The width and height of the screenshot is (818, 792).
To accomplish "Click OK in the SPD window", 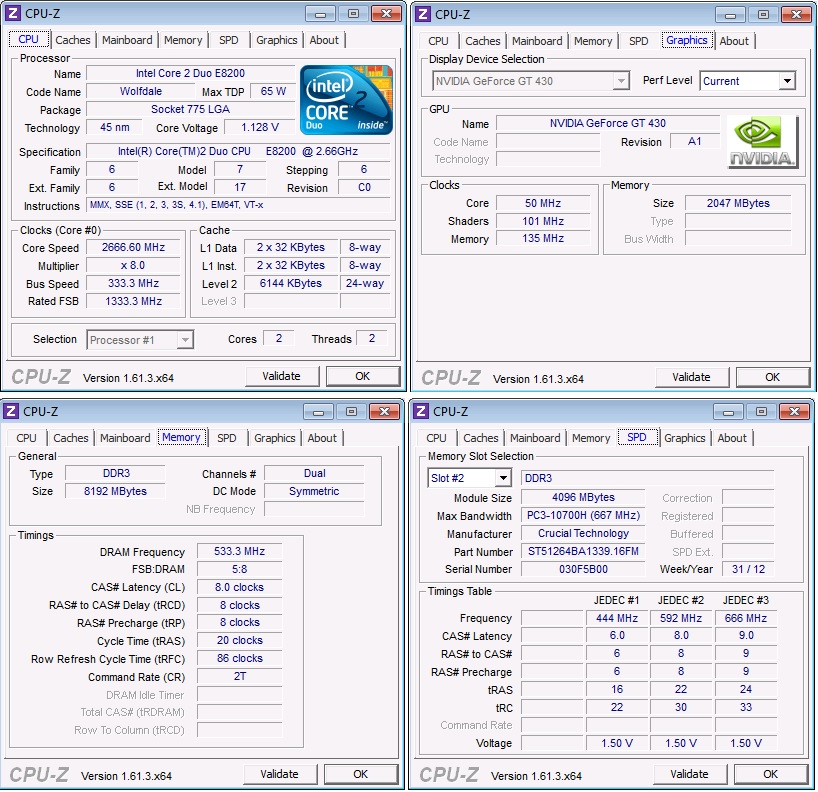I will (771, 774).
